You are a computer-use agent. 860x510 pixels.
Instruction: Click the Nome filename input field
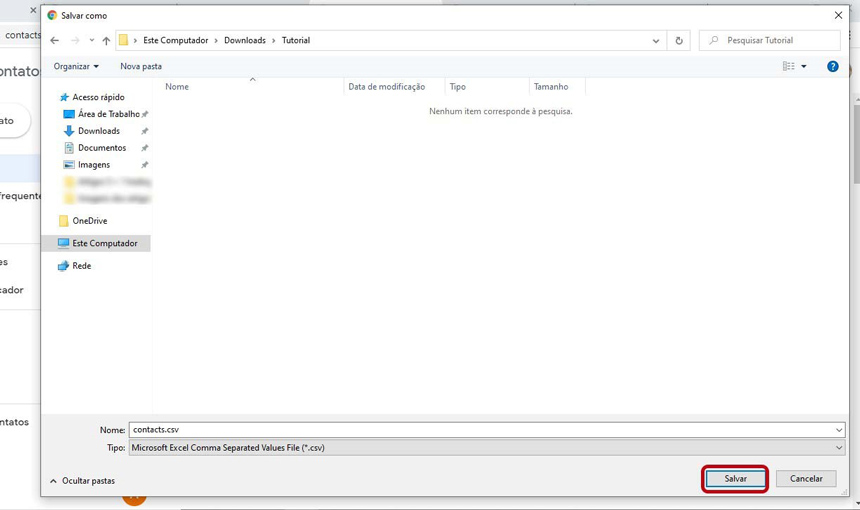click(x=480, y=430)
